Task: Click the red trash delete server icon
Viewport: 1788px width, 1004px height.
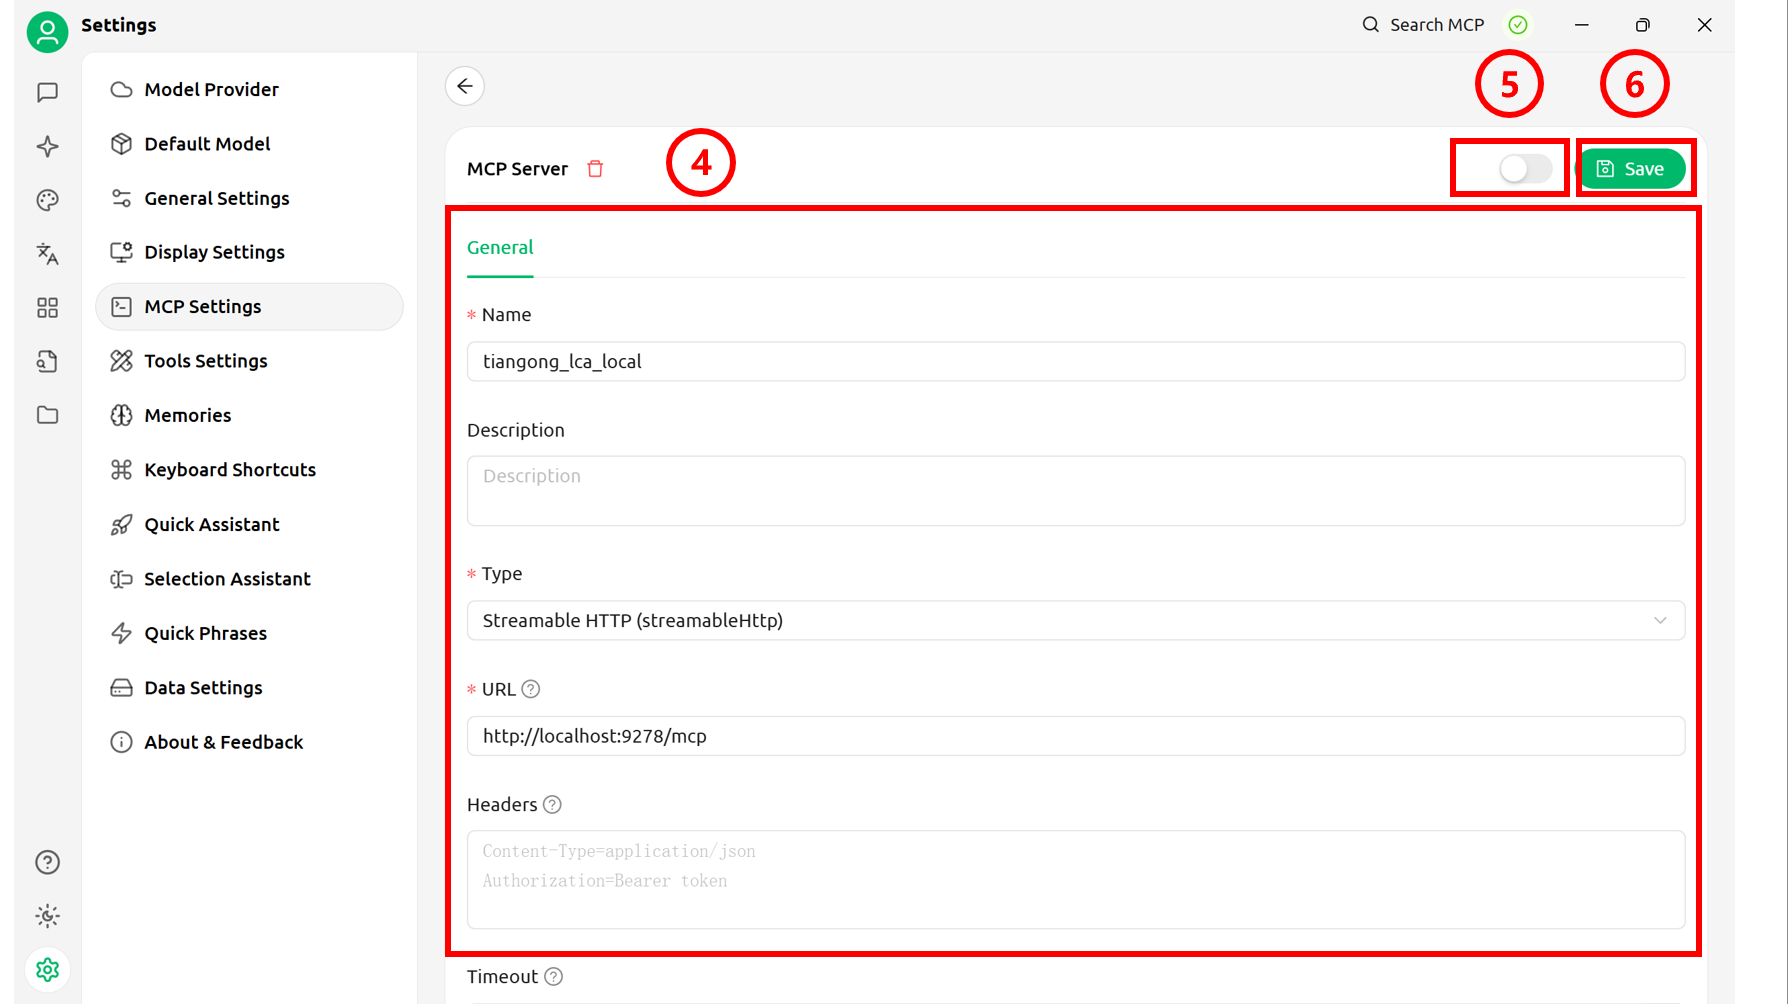Action: [595, 169]
